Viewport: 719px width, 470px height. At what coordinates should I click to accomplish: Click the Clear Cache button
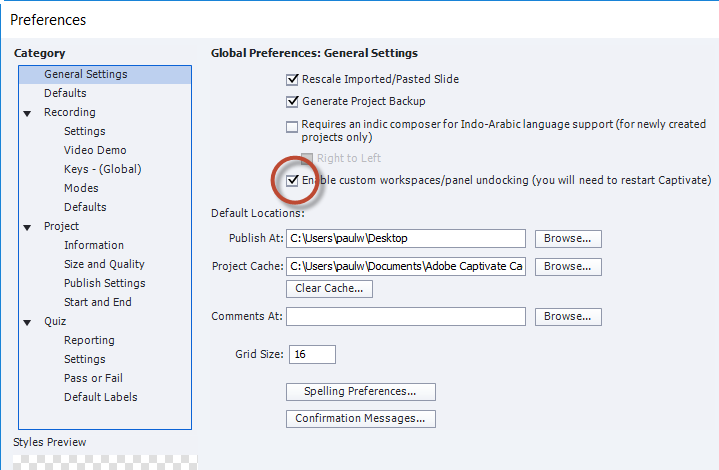click(329, 289)
